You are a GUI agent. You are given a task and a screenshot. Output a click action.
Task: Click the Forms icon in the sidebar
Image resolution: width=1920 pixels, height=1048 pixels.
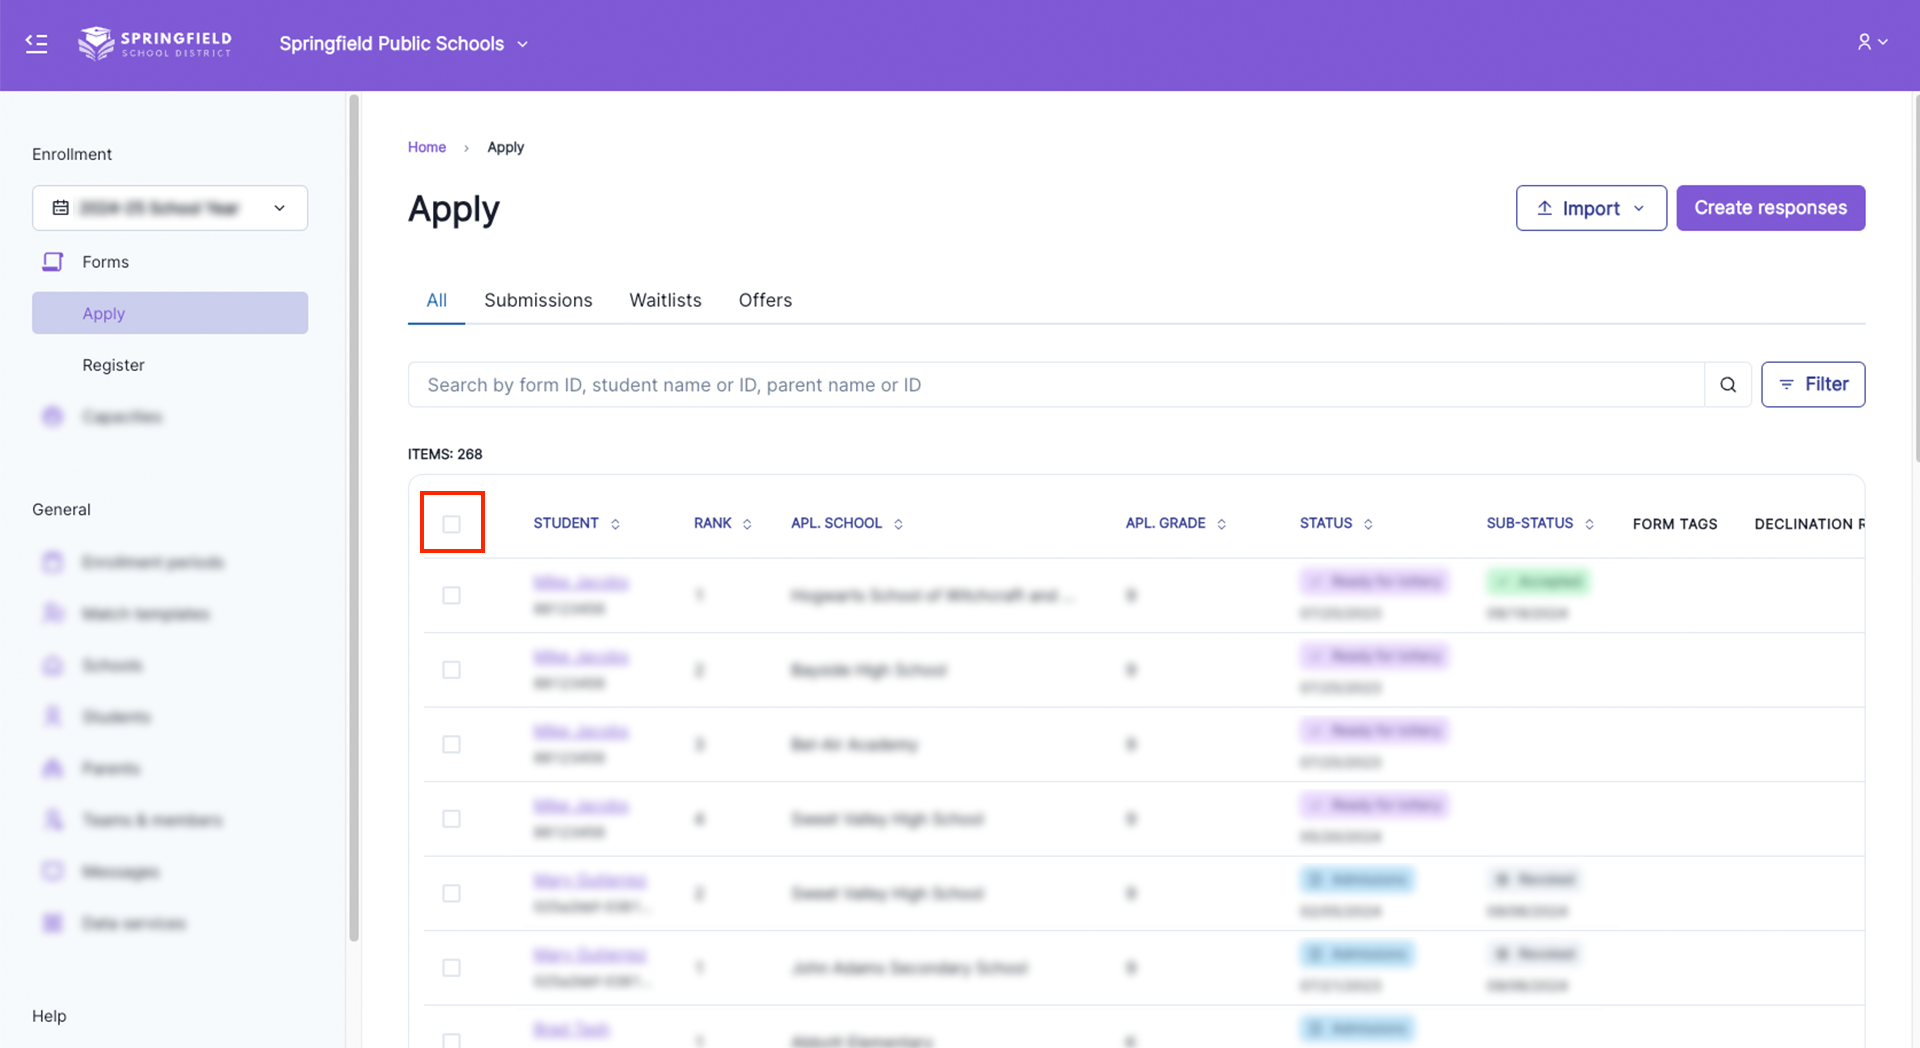(53, 262)
